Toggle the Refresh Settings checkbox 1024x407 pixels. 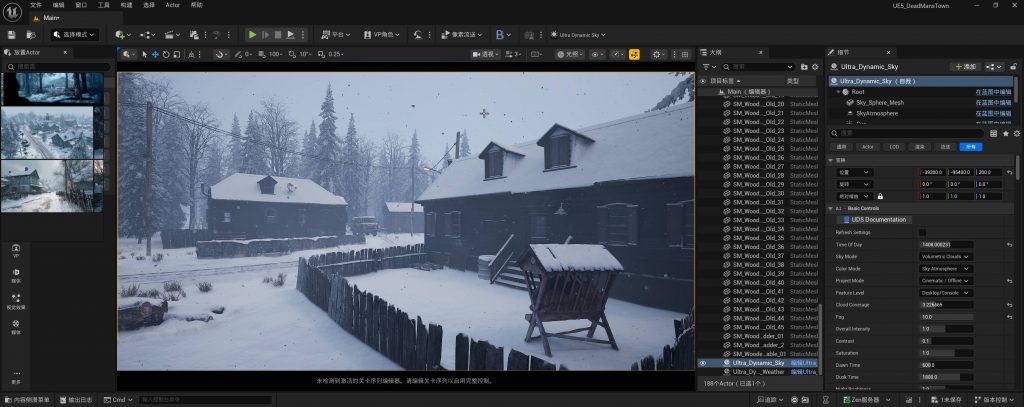pos(922,232)
